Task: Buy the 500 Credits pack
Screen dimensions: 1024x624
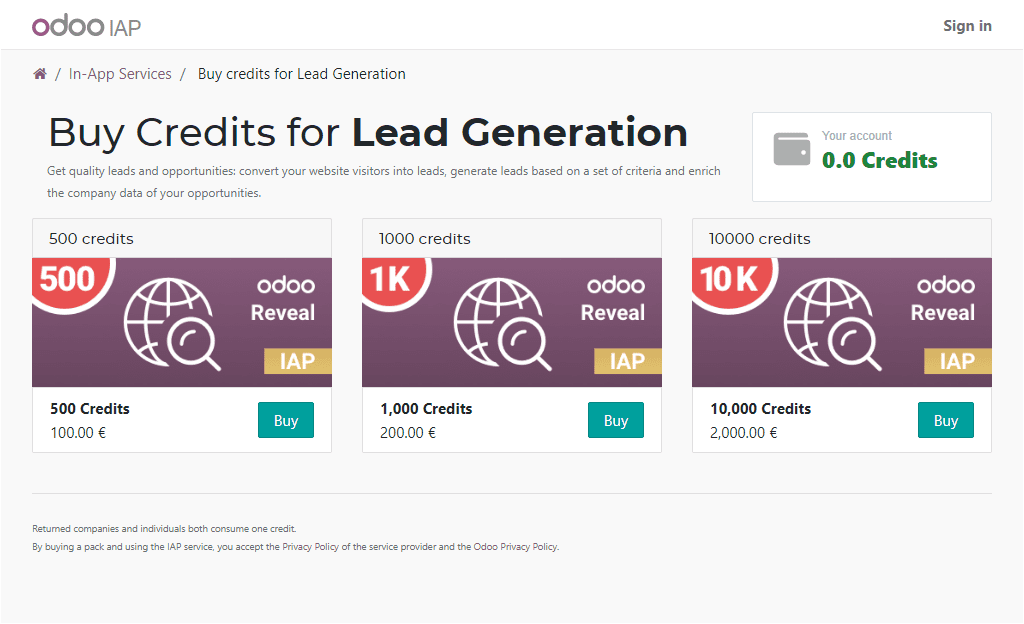Action: pyautogui.click(x=285, y=420)
